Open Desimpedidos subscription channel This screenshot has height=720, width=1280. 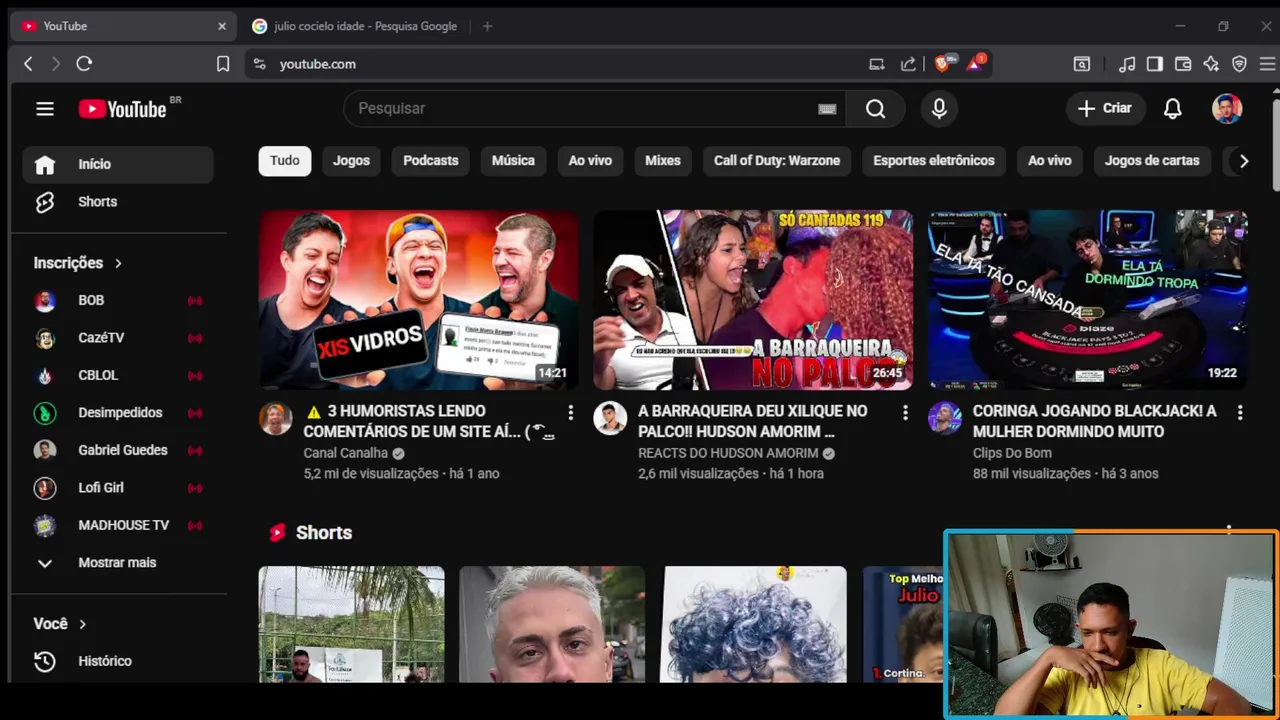click(x=118, y=413)
